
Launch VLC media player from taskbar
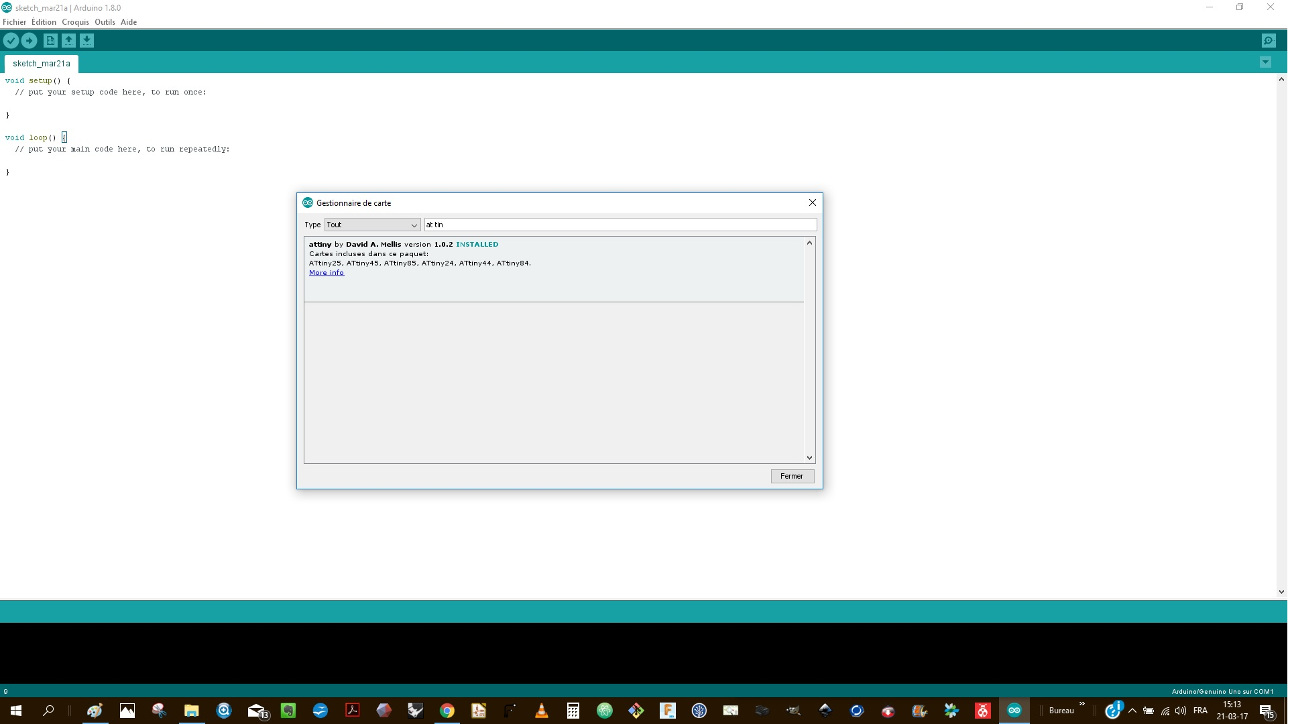[542, 711]
